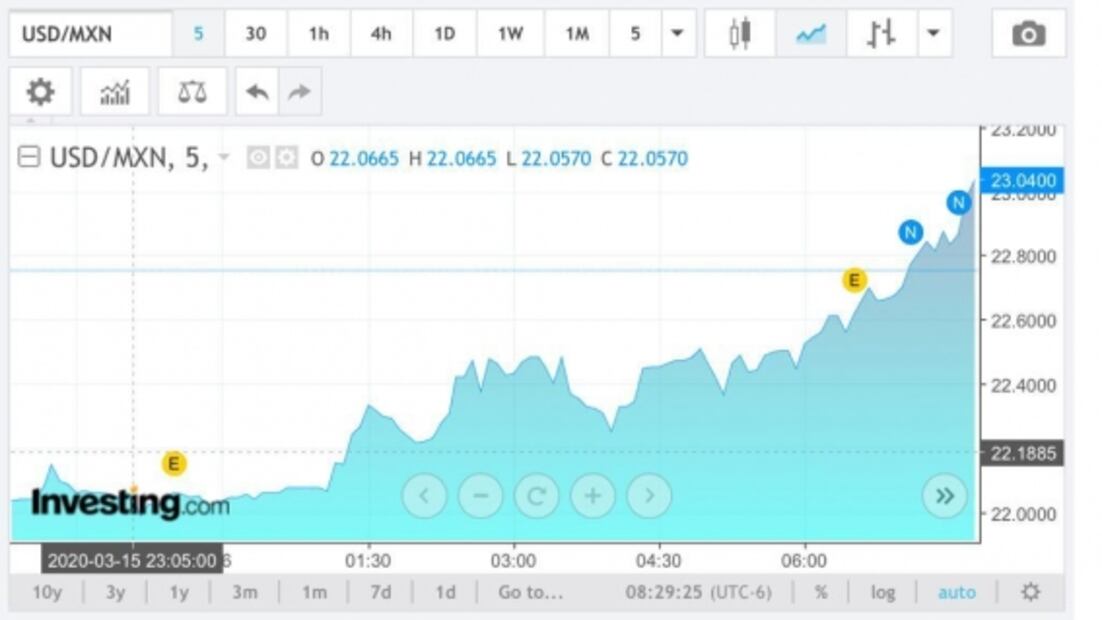1102x620 pixels.
Task: Disable auto price scaling
Action: (958, 591)
